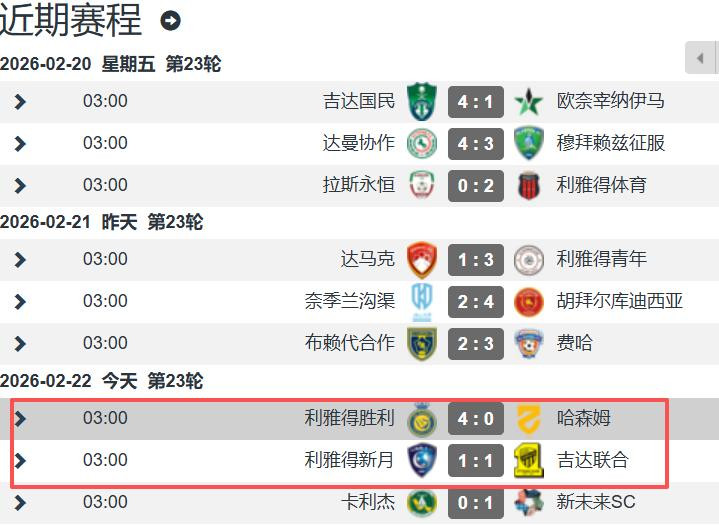Open 新未来SC team page link

pyautogui.click(x=596, y=502)
